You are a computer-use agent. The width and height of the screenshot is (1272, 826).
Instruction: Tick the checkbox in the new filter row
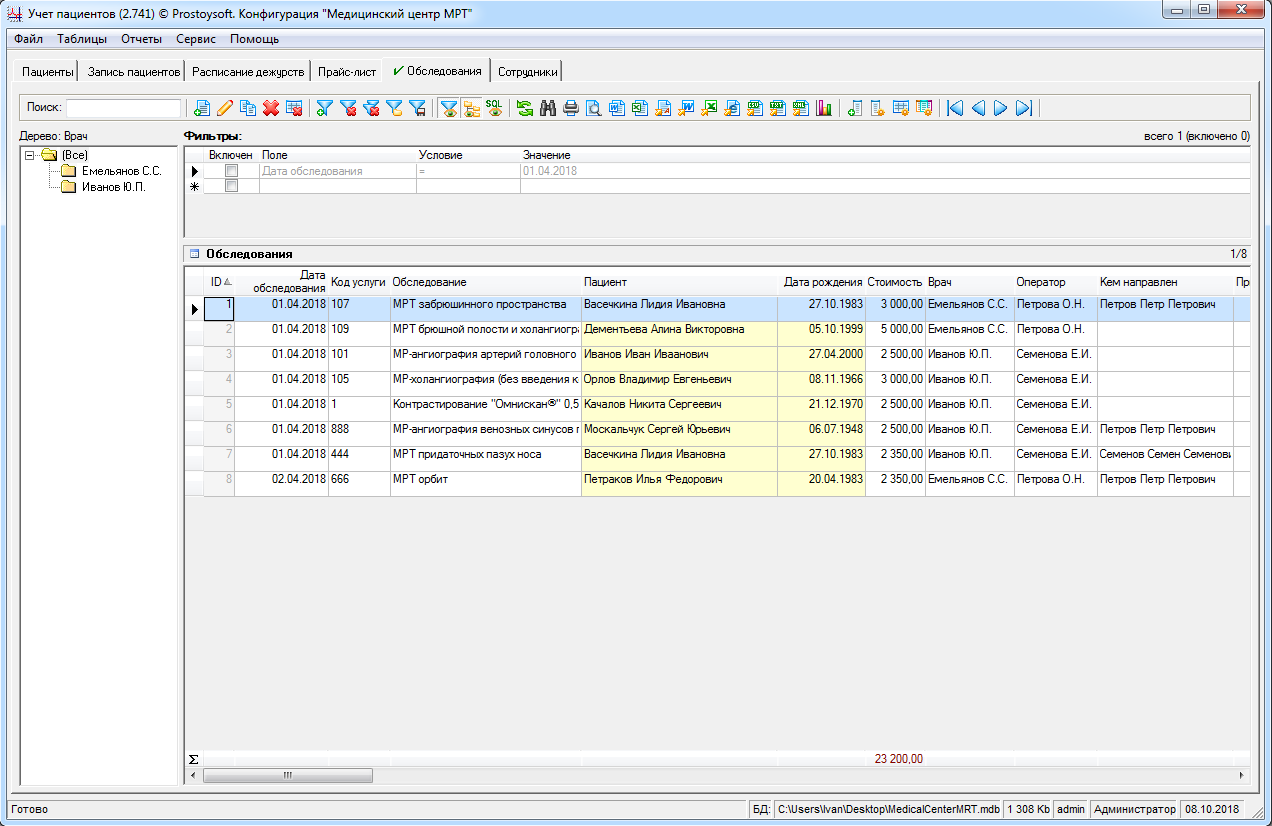[x=232, y=186]
